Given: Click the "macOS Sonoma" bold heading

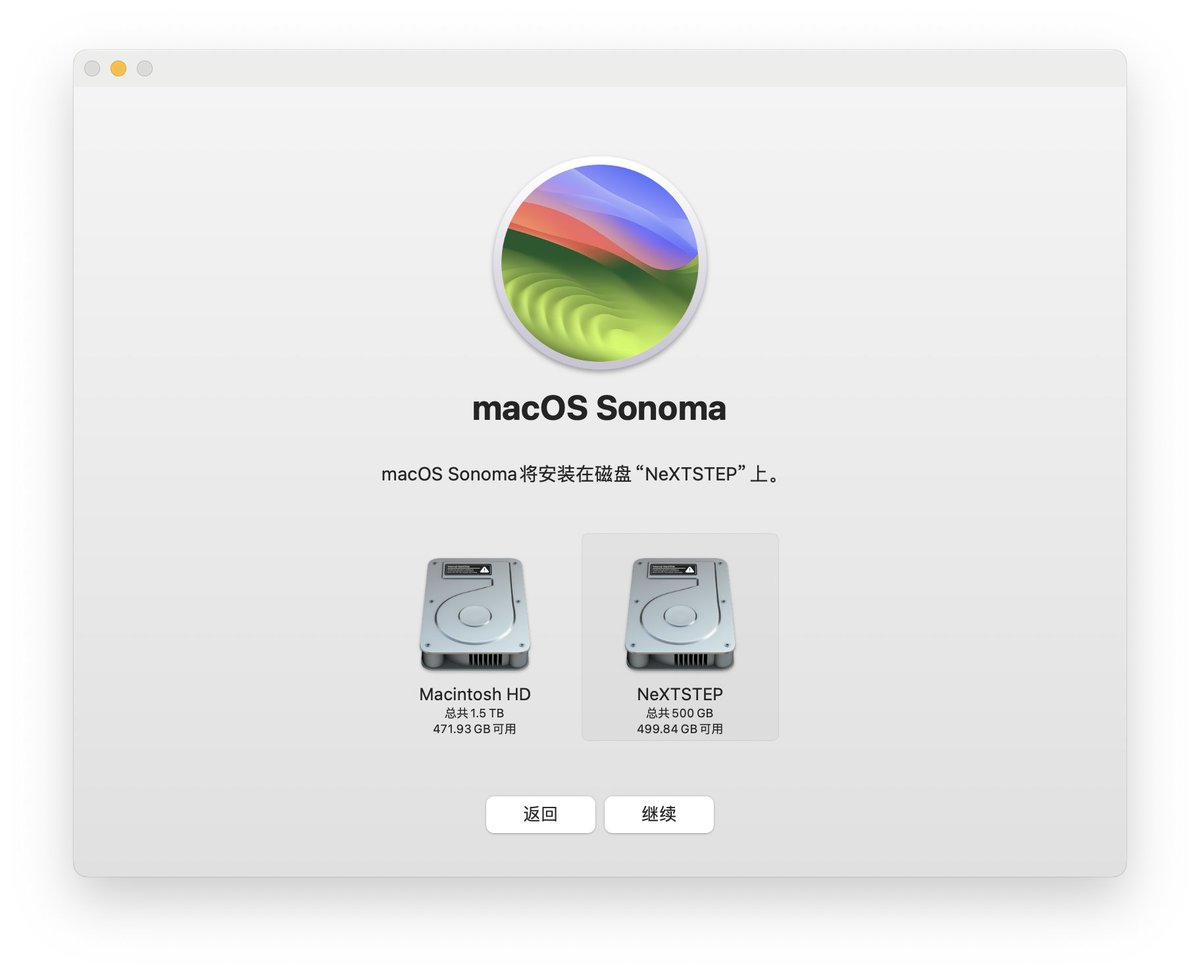Looking at the screenshot, I should pos(599,408).
